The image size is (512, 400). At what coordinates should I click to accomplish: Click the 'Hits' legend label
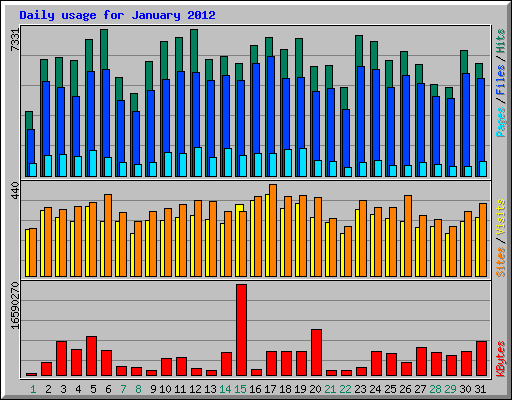[501, 41]
